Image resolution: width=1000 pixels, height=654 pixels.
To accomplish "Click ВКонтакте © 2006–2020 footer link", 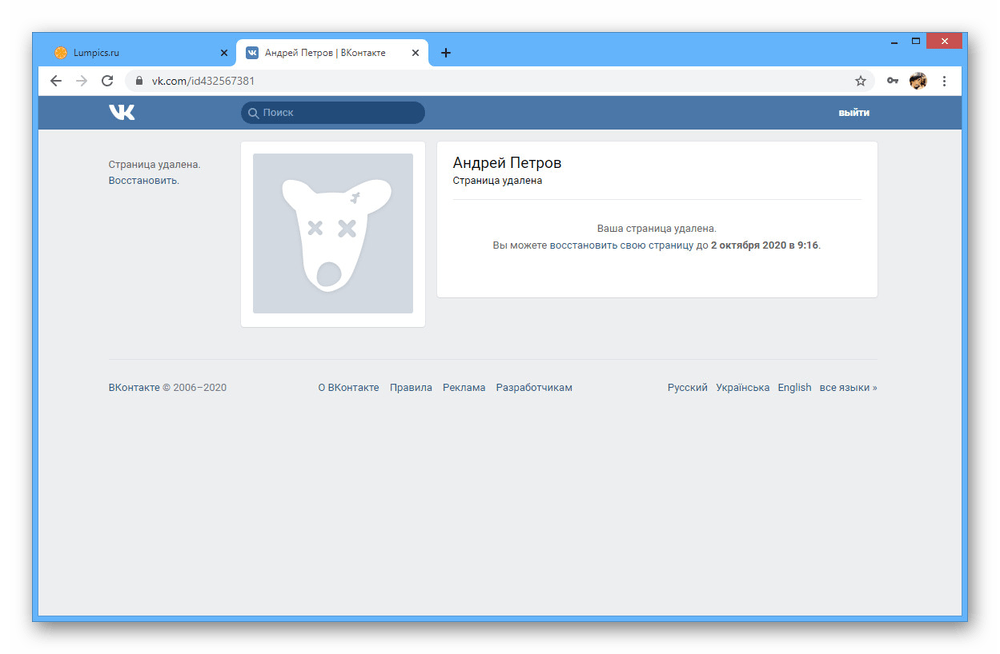I will point(167,387).
